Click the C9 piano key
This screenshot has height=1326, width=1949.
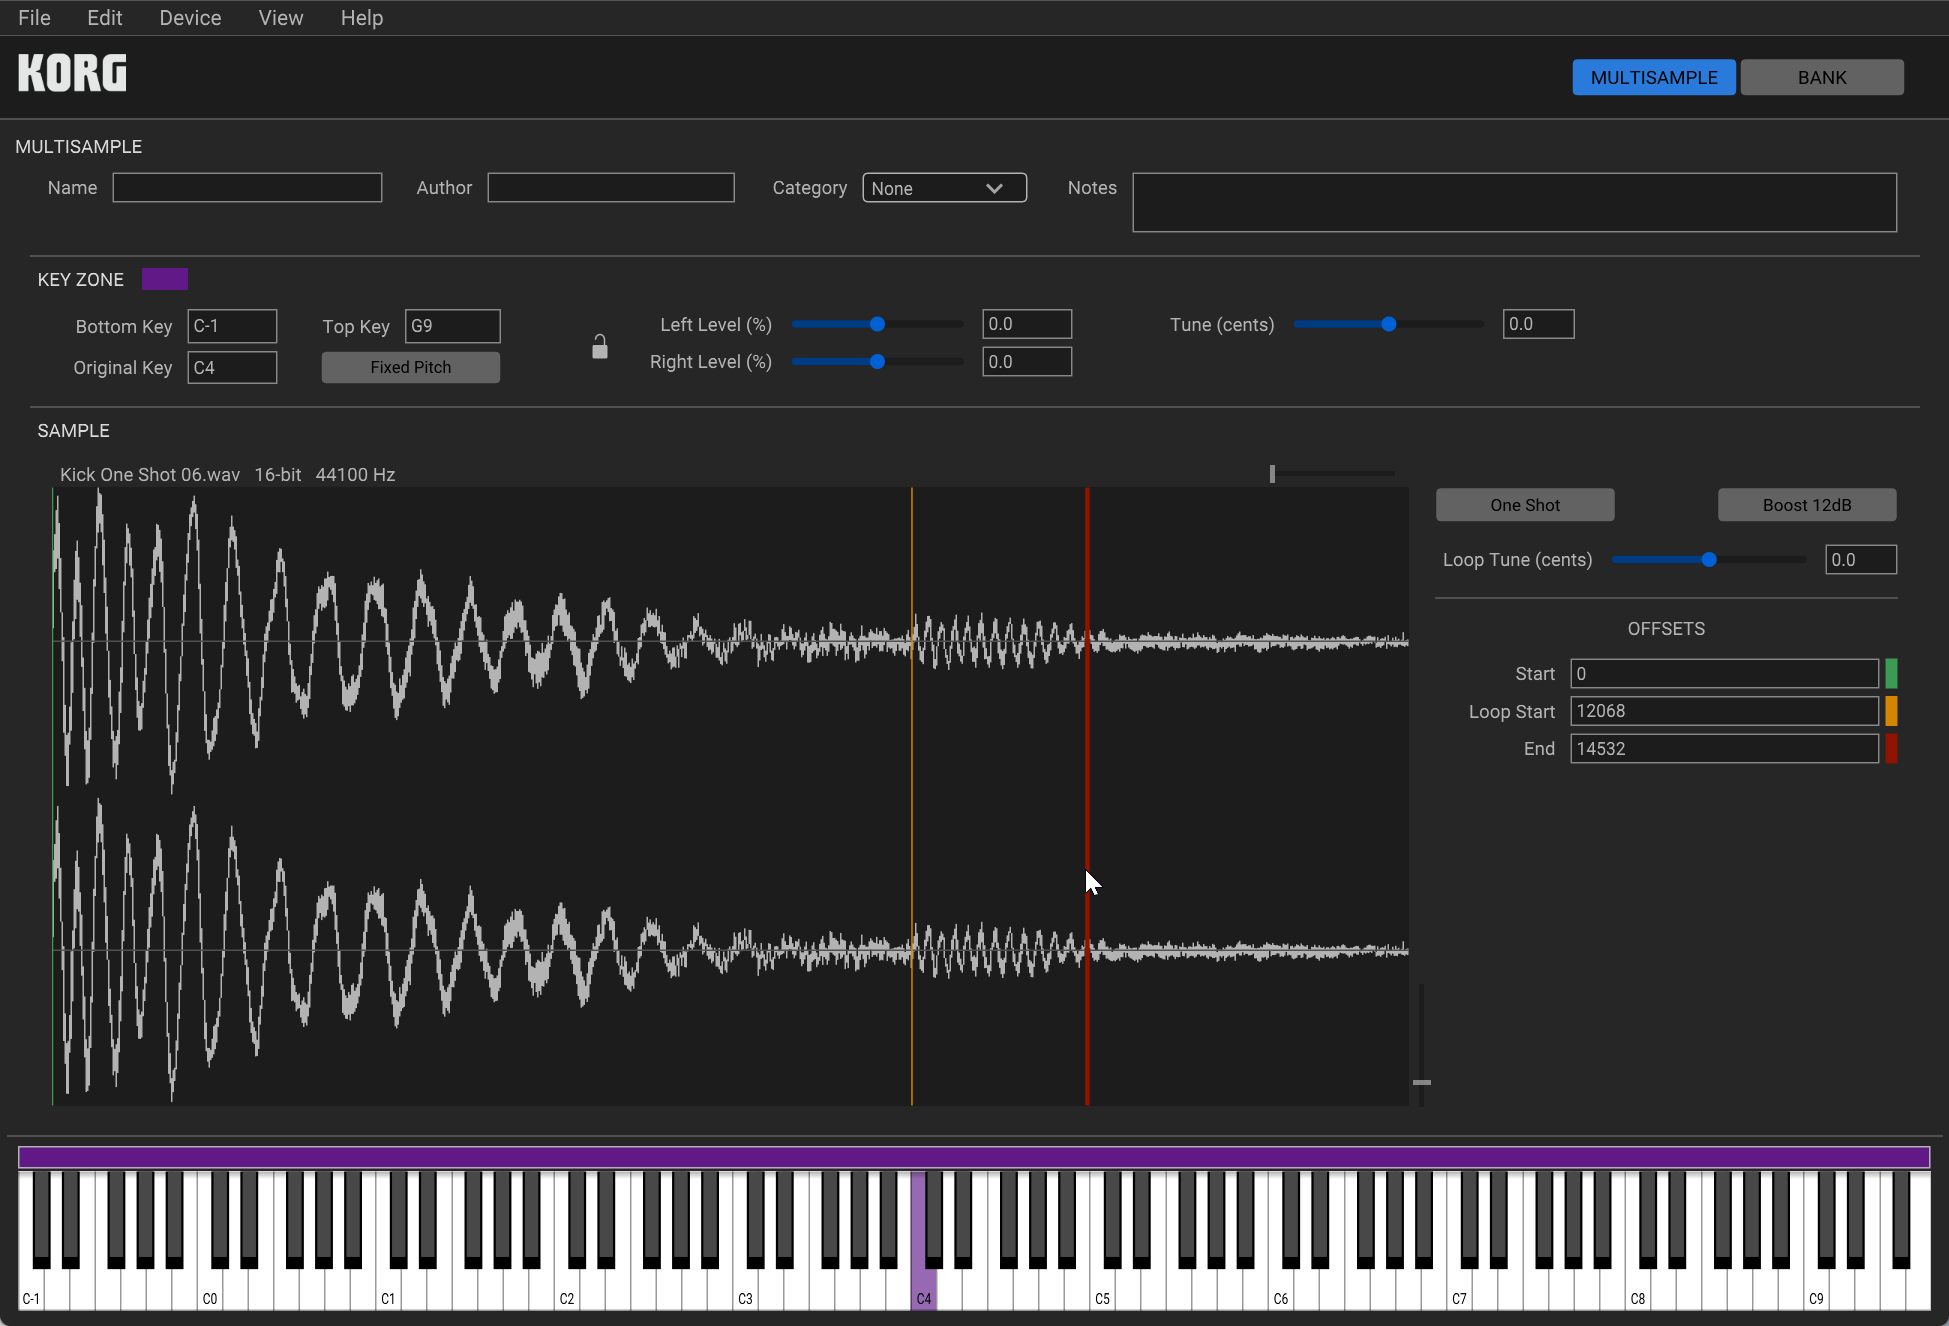(x=1816, y=1290)
